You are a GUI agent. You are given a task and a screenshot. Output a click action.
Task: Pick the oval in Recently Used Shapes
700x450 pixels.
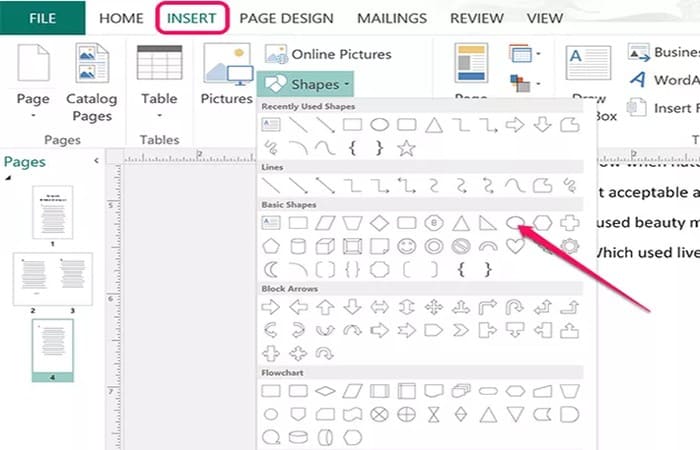[x=379, y=125]
